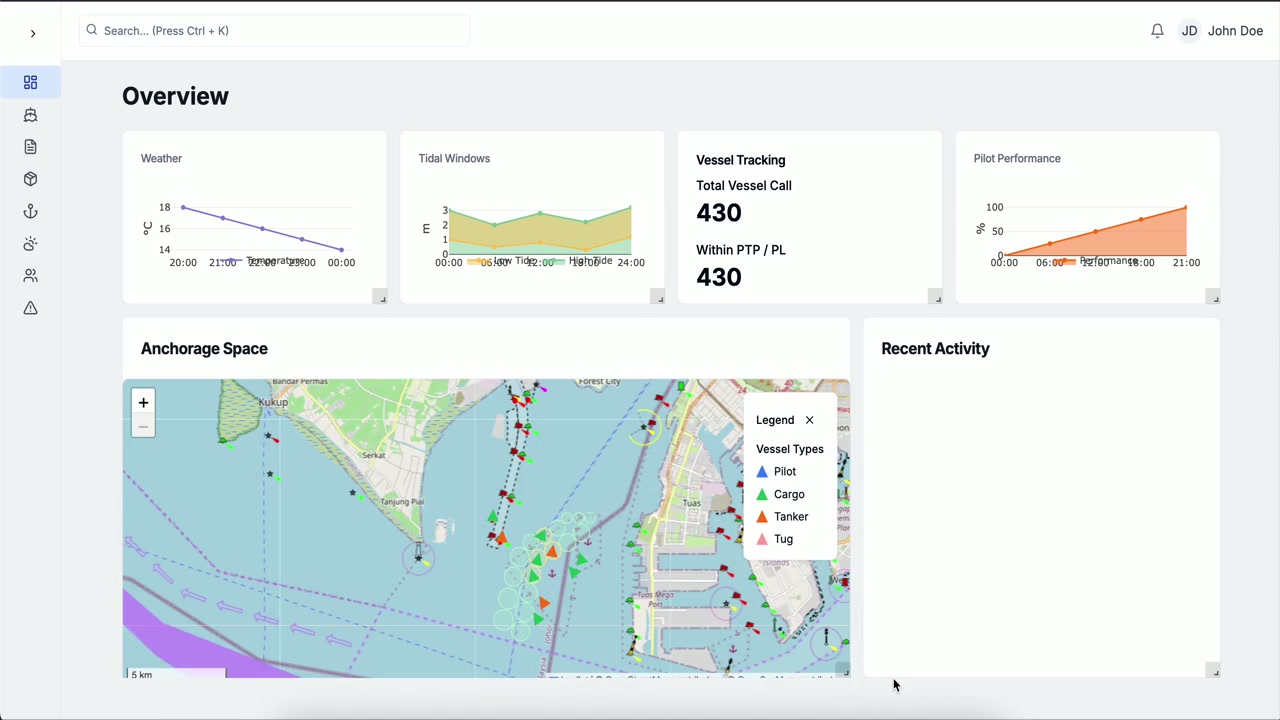Click the search magnifier icon

coord(92,30)
